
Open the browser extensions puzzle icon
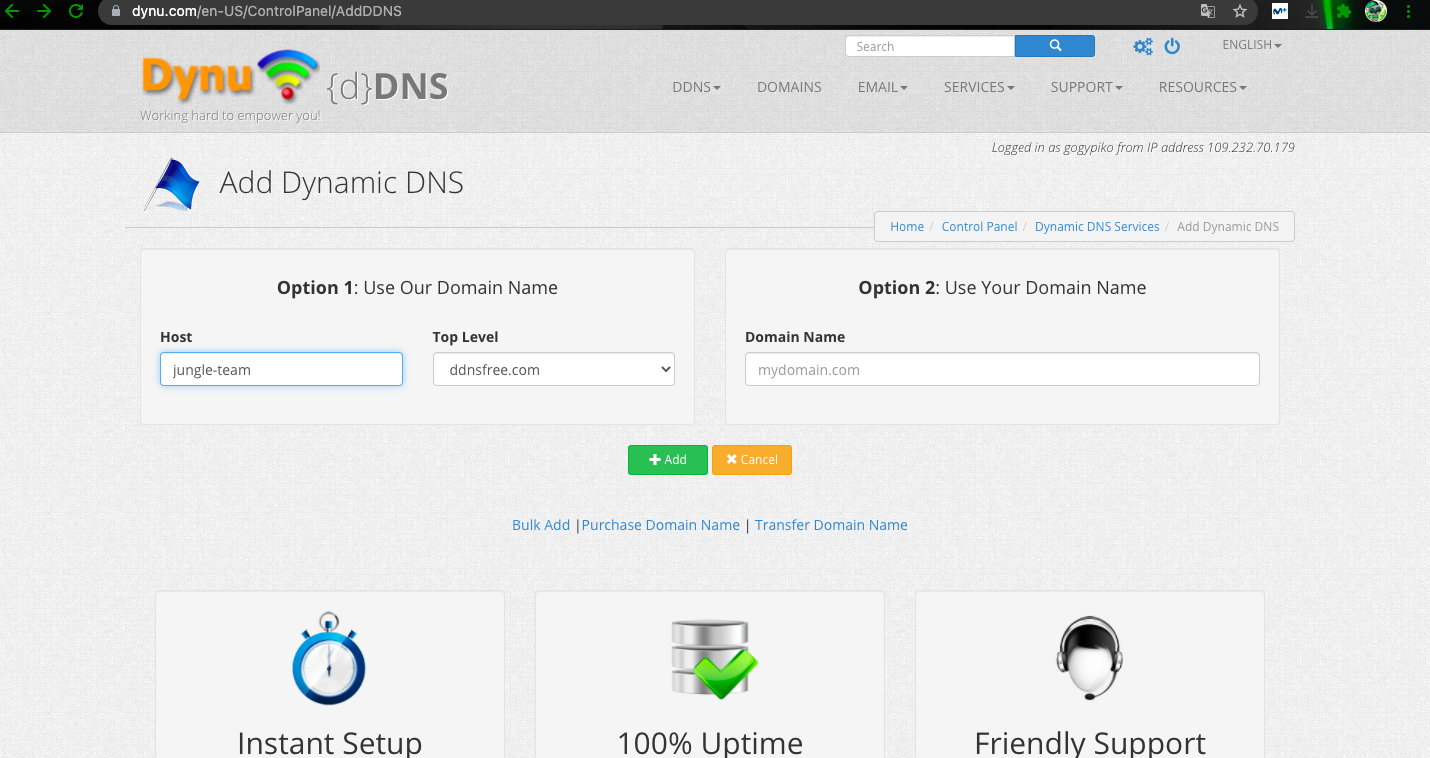coord(1344,12)
